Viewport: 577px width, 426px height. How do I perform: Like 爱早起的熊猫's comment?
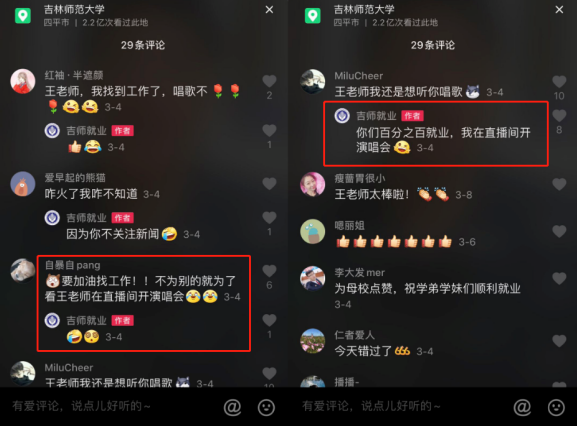[x=269, y=184]
